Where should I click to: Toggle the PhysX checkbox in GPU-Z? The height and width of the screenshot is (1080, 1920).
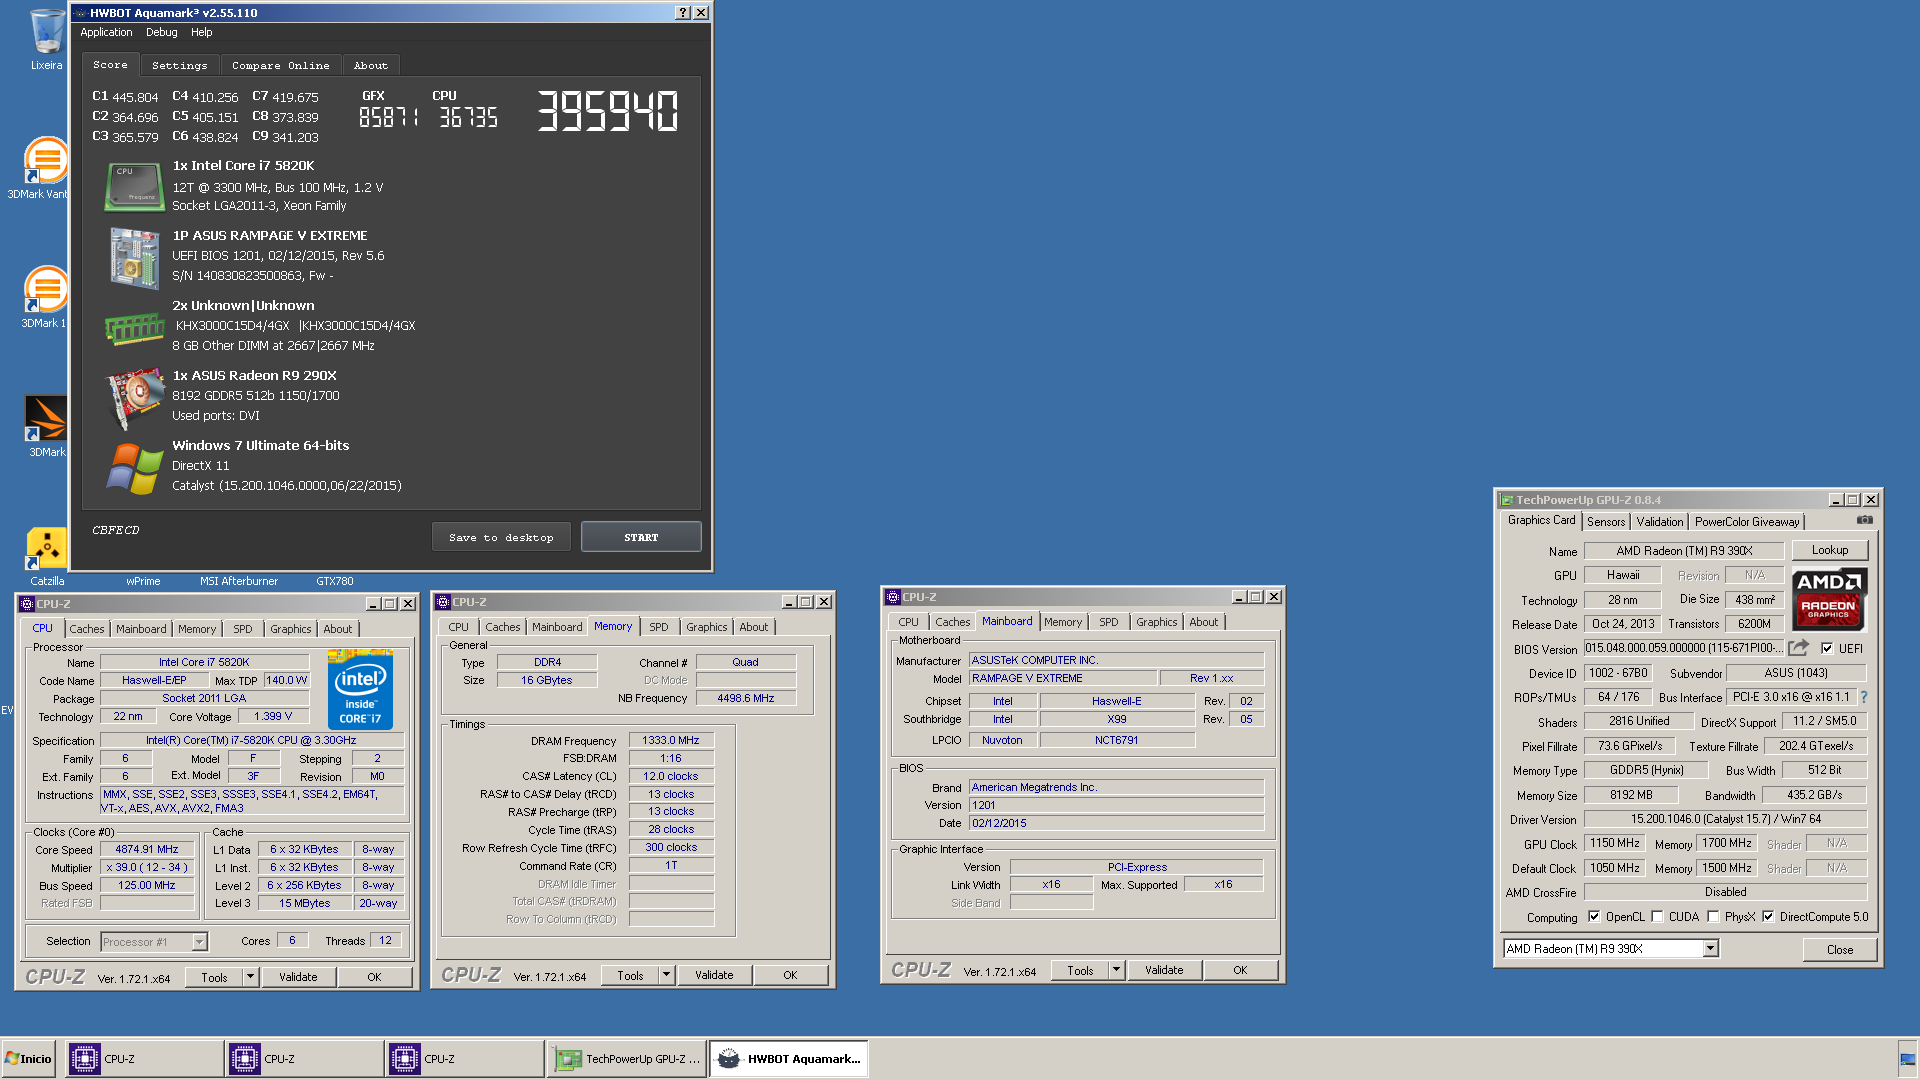(1713, 917)
